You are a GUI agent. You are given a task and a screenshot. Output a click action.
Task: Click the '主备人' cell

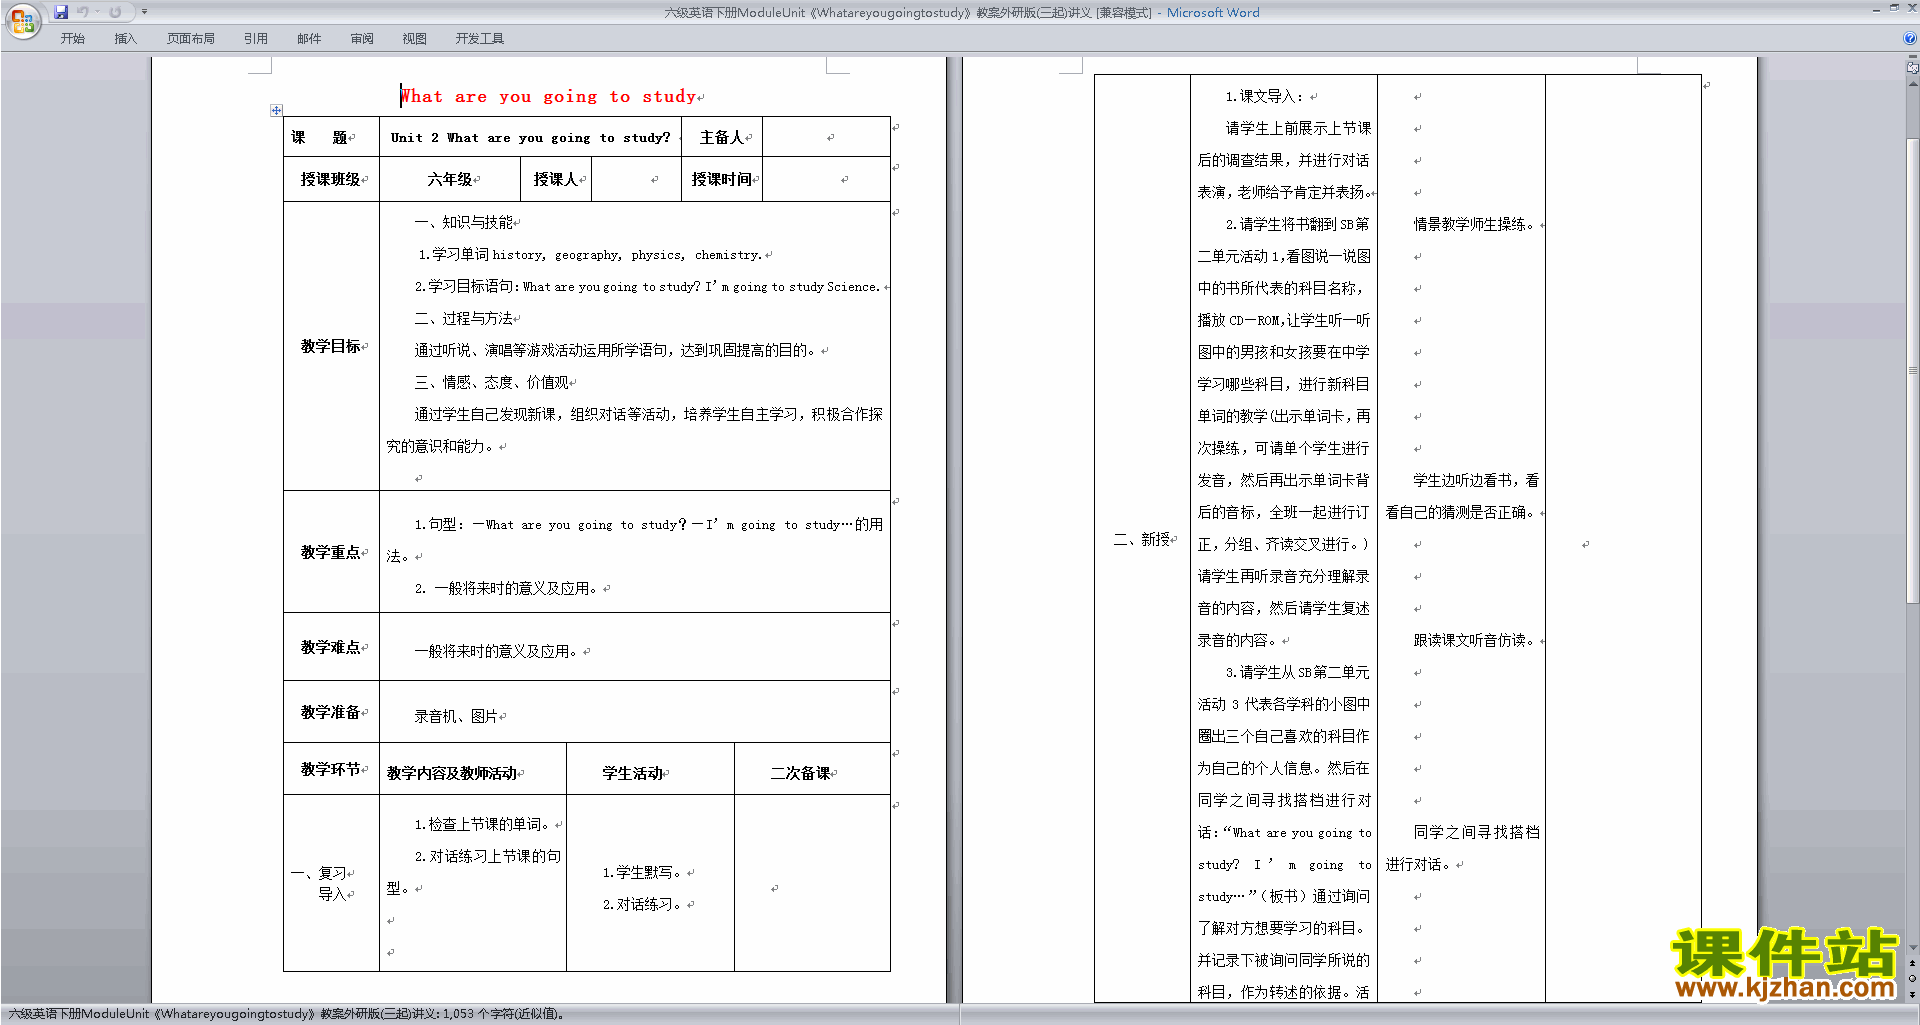[x=721, y=137]
